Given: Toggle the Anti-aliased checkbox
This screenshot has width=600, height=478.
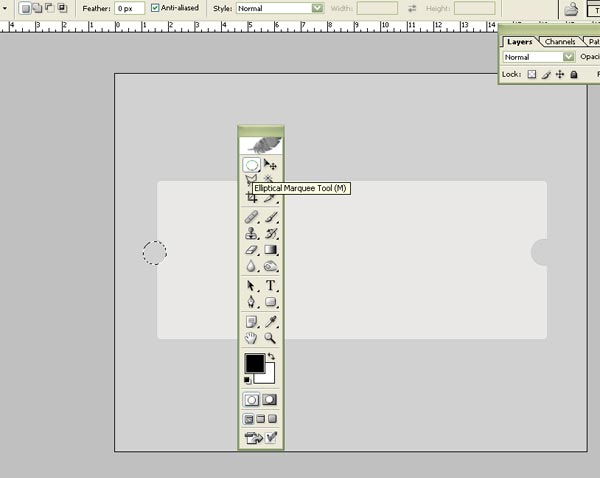Looking at the screenshot, I should coord(155,8).
